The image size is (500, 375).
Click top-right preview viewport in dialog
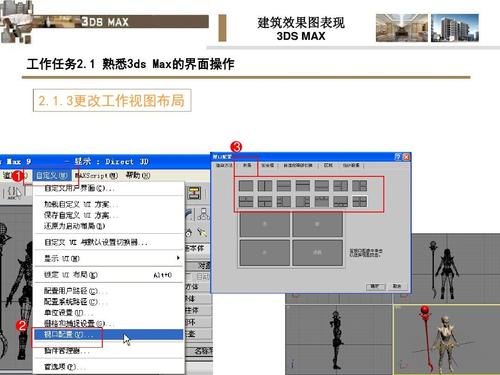(x=318, y=225)
